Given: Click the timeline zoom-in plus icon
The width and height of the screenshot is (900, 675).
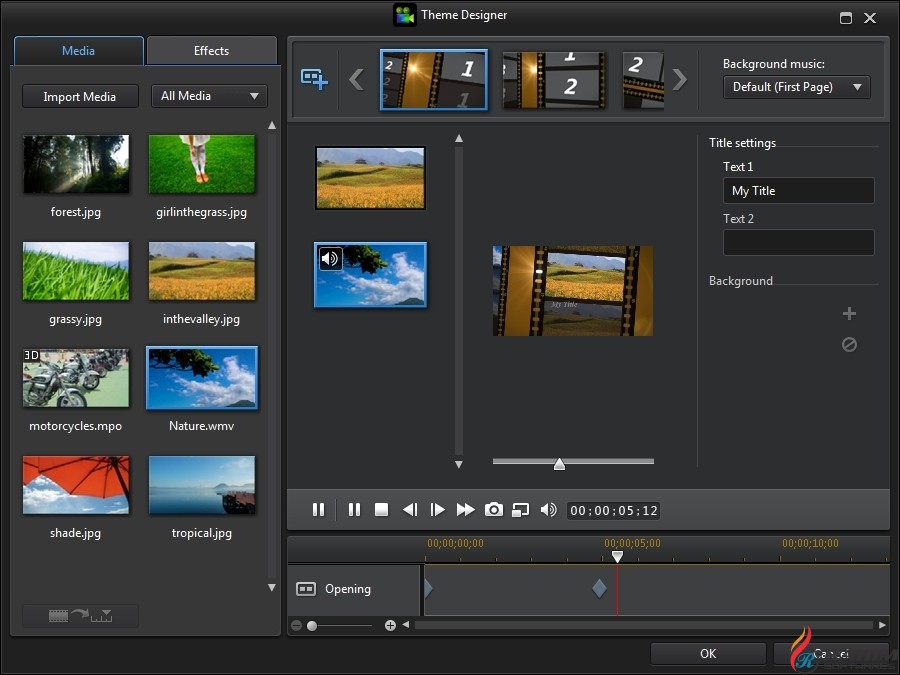Looking at the screenshot, I should click(390, 626).
